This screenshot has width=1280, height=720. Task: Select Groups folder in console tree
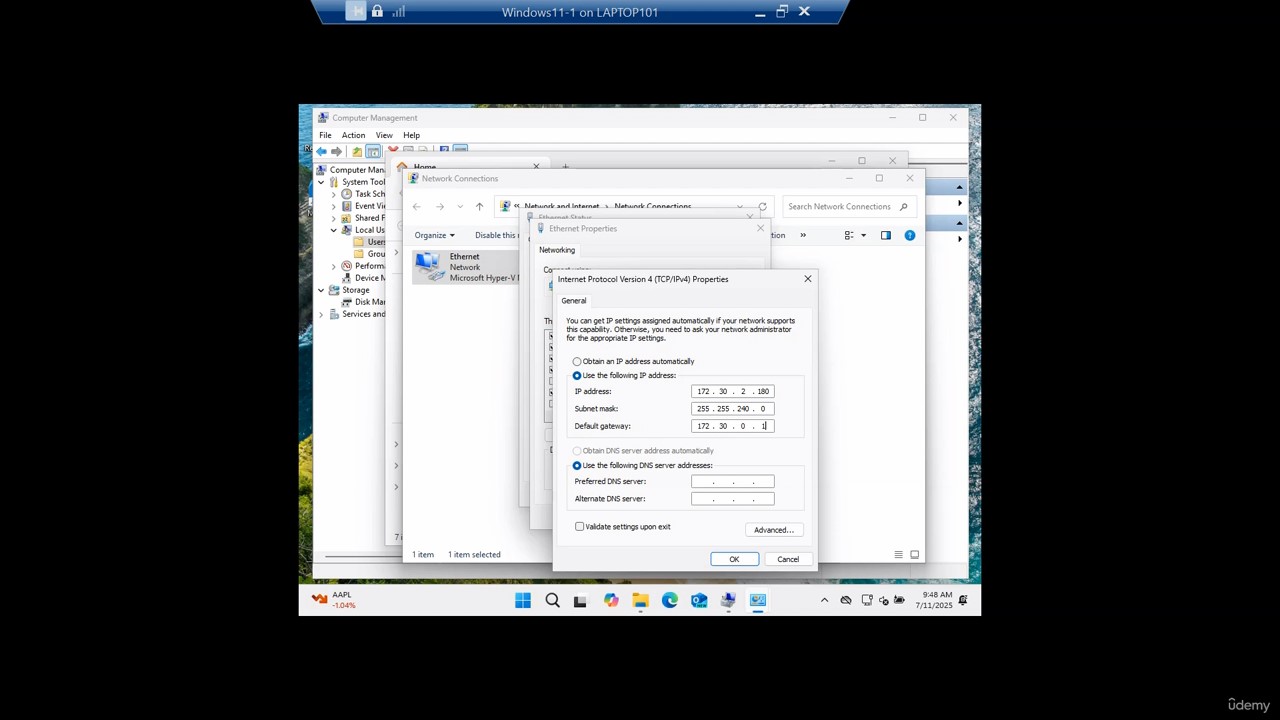coord(368,254)
